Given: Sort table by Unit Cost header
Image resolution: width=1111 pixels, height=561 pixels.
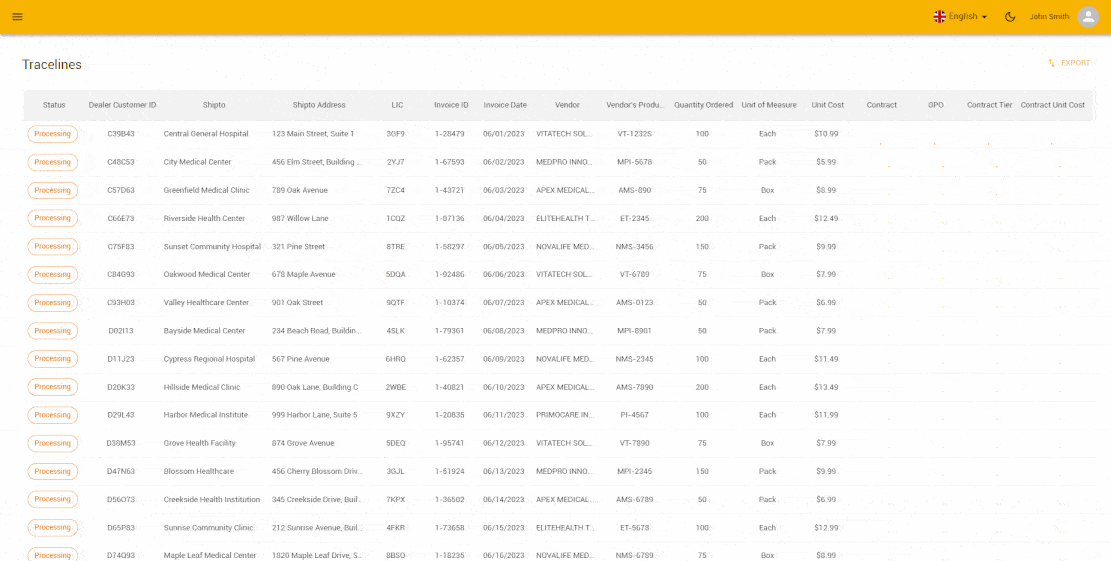Looking at the screenshot, I should point(828,105).
